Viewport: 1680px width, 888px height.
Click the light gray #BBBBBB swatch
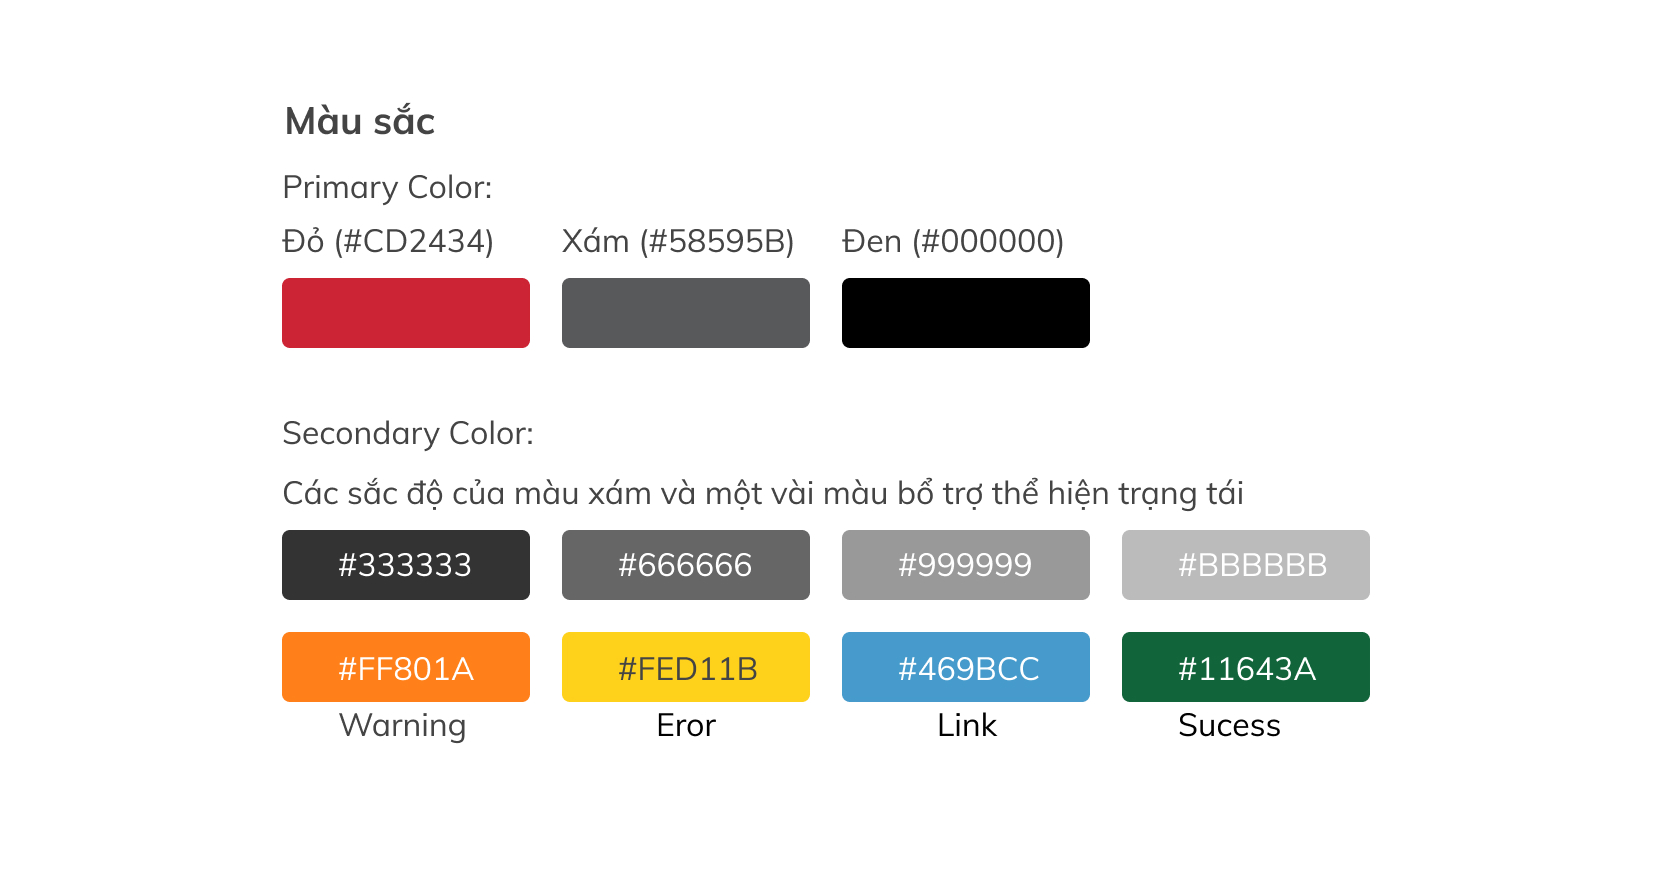point(1246,565)
